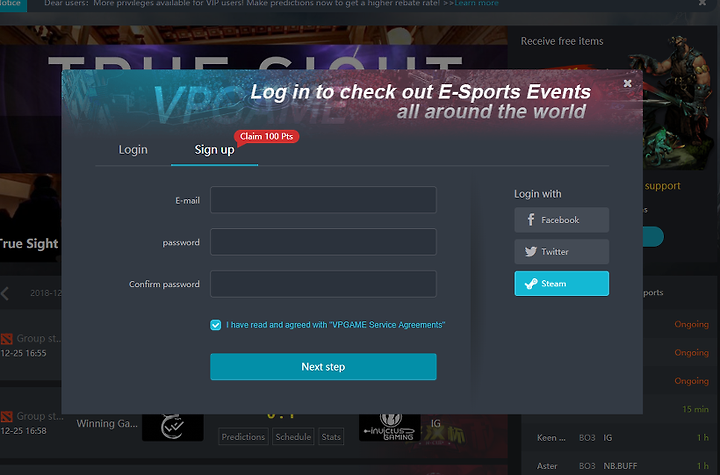720x475 pixels.
Task: Uncheck the VPGAME Service Agreements checkbox
Action: [x=215, y=325]
